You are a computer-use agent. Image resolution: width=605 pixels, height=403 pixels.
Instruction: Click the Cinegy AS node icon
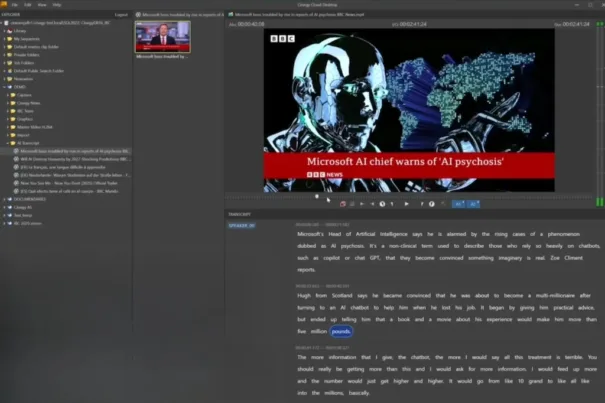10,207
